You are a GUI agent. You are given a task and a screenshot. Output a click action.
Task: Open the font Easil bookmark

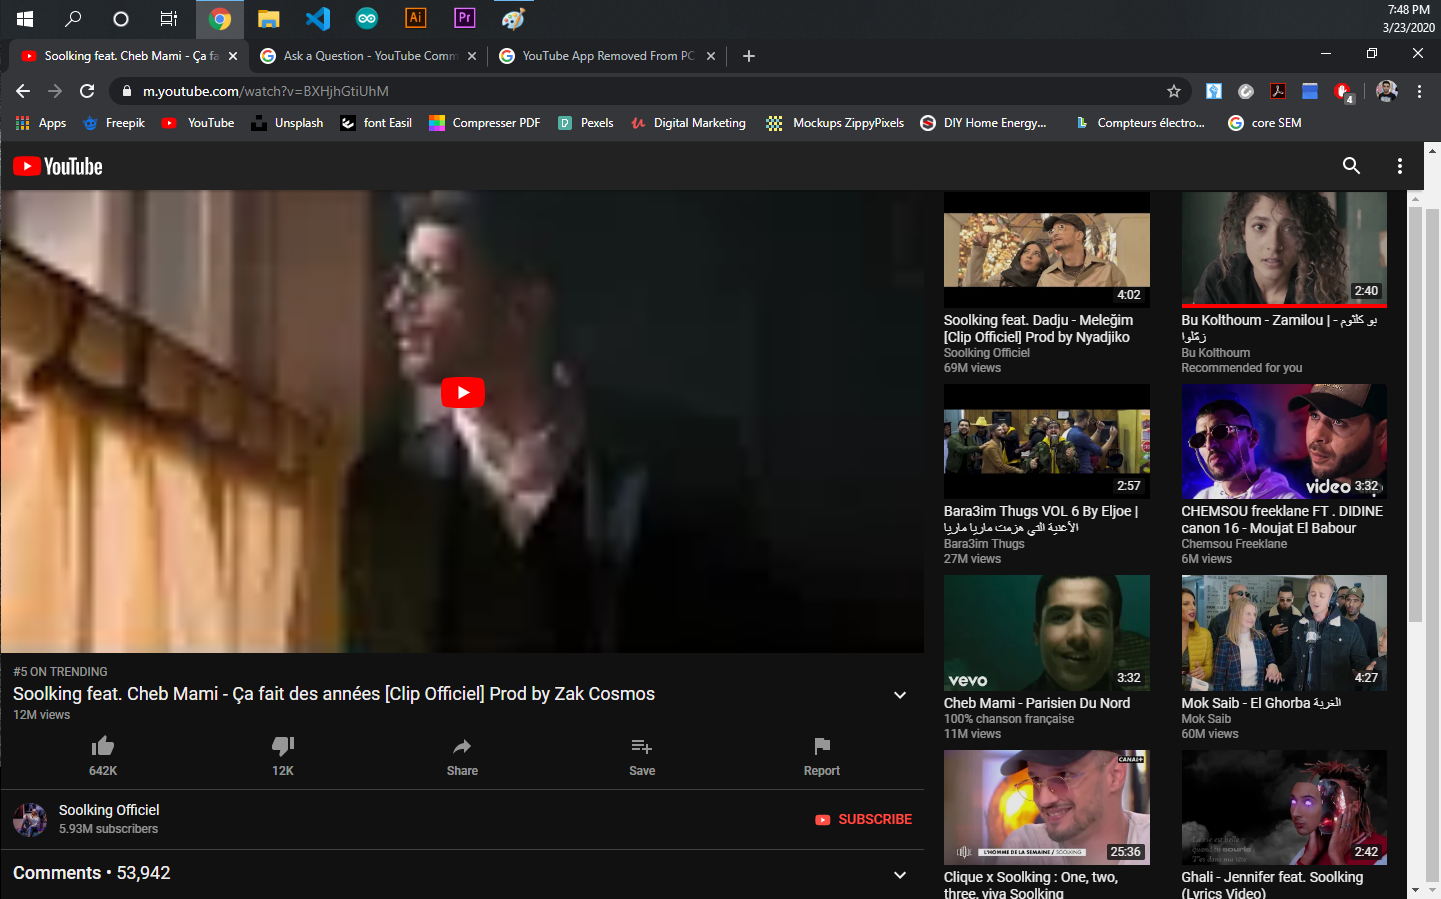pos(376,123)
